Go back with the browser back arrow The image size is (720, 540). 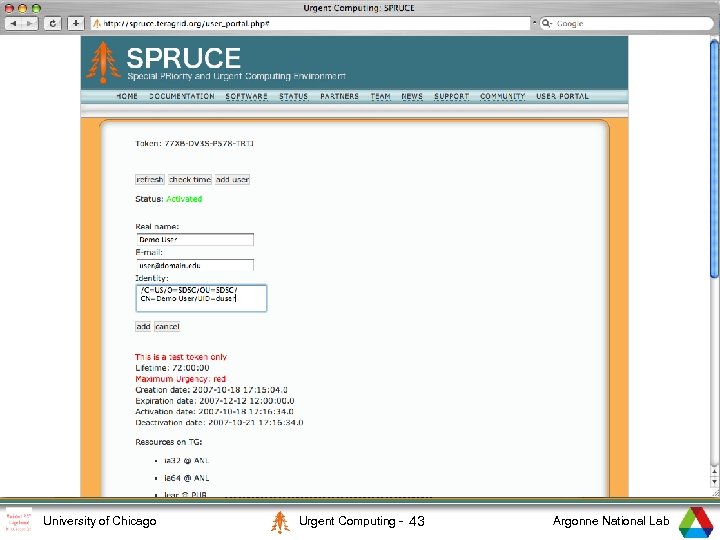click(x=13, y=23)
